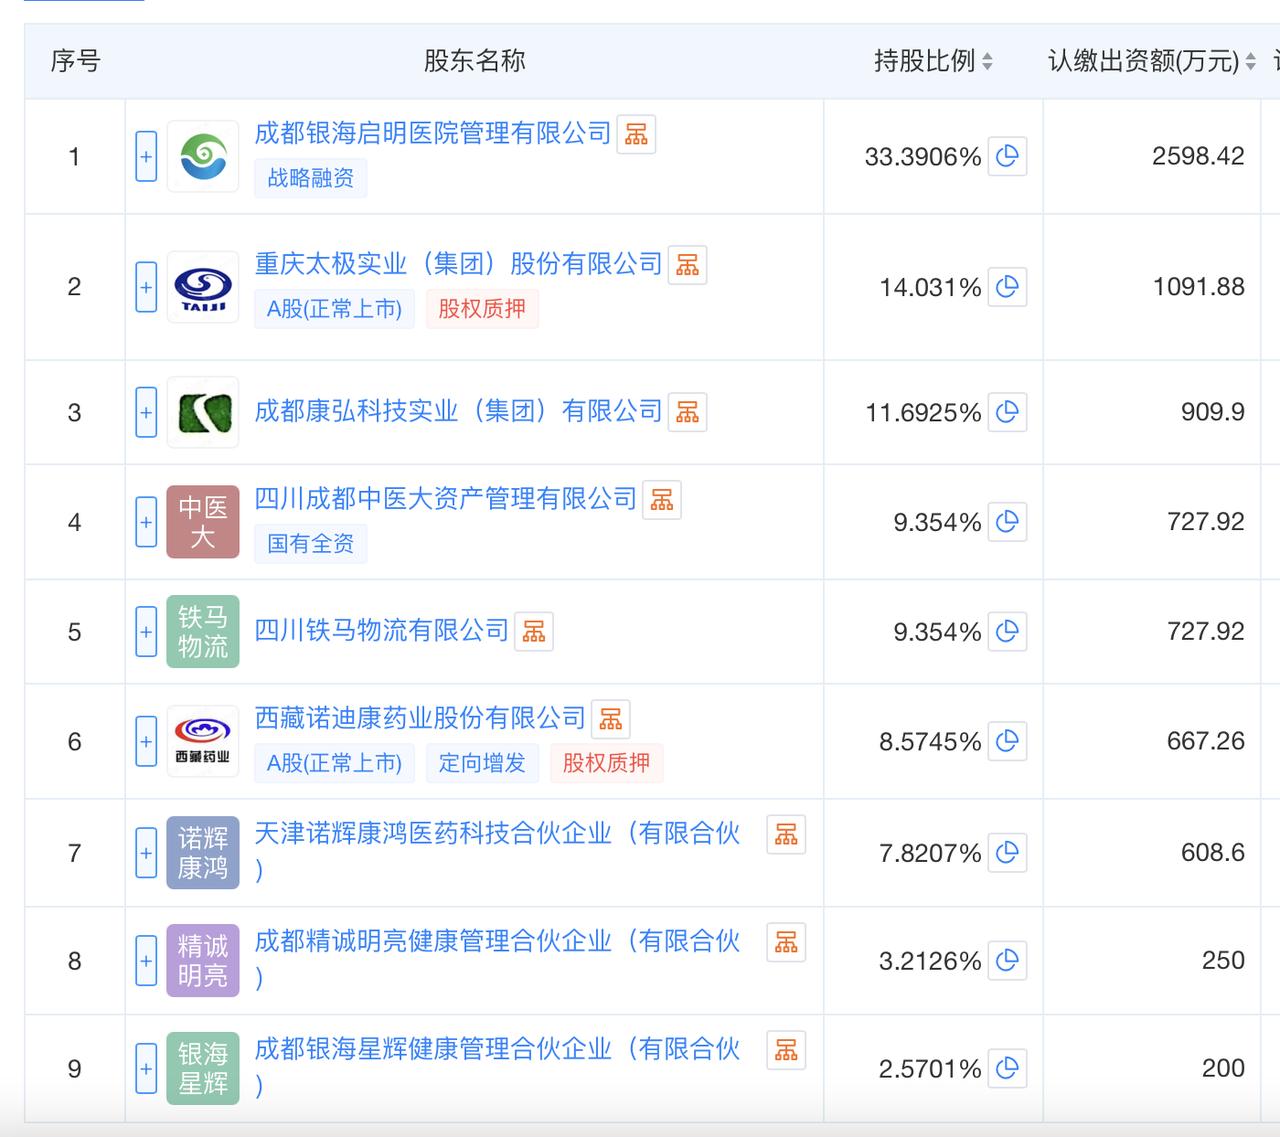
Task: Open 西藏诺迪康药业股份有限公司 page
Action: click(x=420, y=718)
